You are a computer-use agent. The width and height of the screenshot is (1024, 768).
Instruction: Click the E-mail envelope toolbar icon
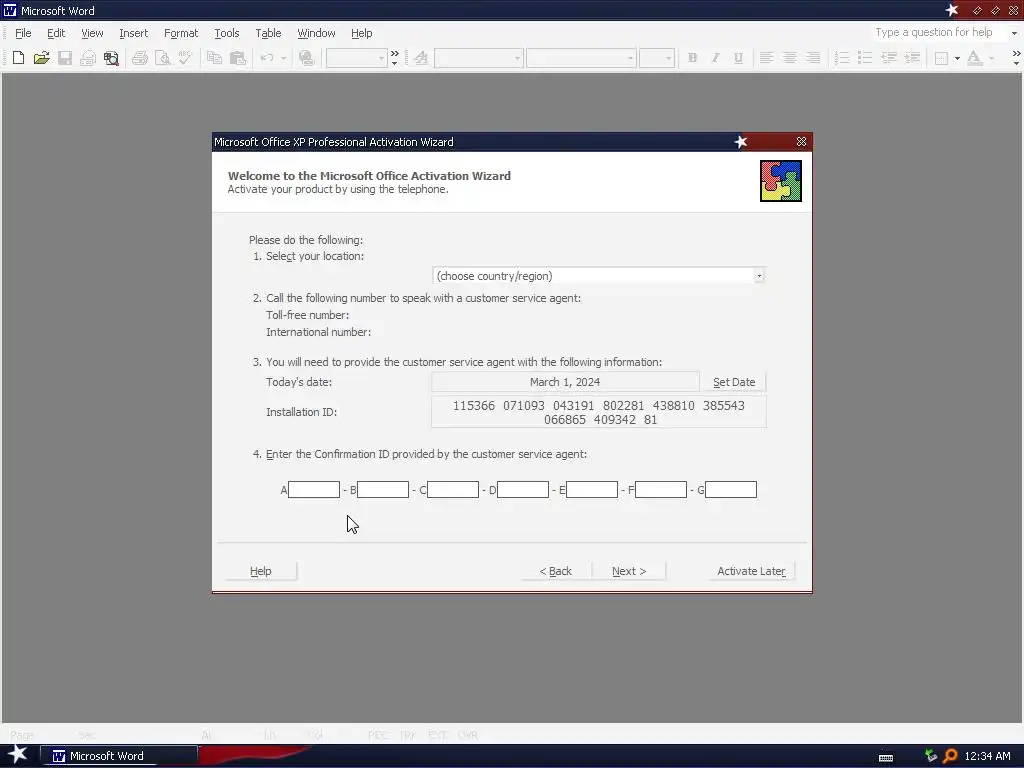coord(88,58)
